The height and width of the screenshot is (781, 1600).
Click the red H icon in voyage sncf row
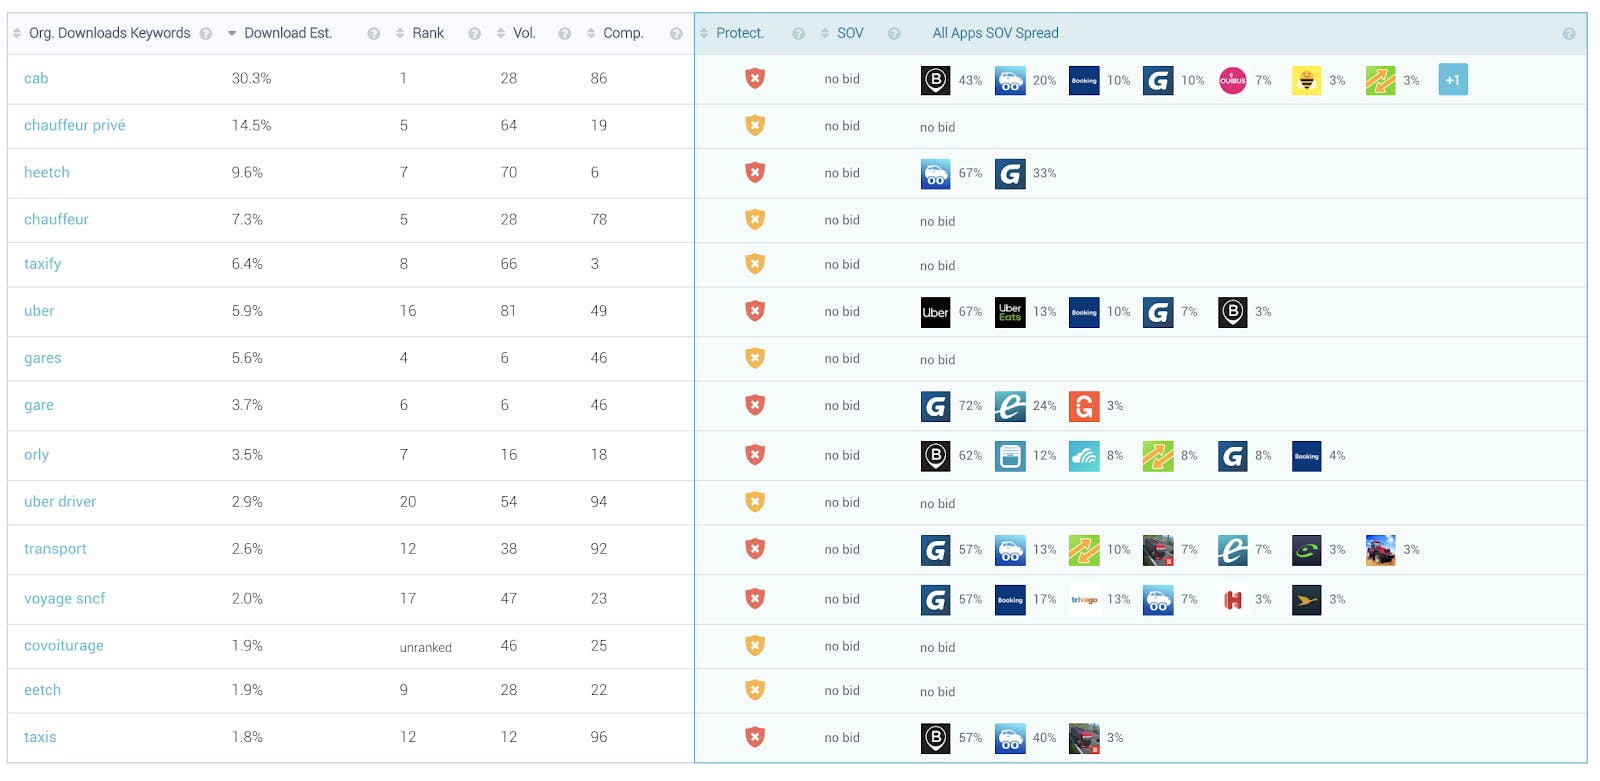coord(1232,600)
